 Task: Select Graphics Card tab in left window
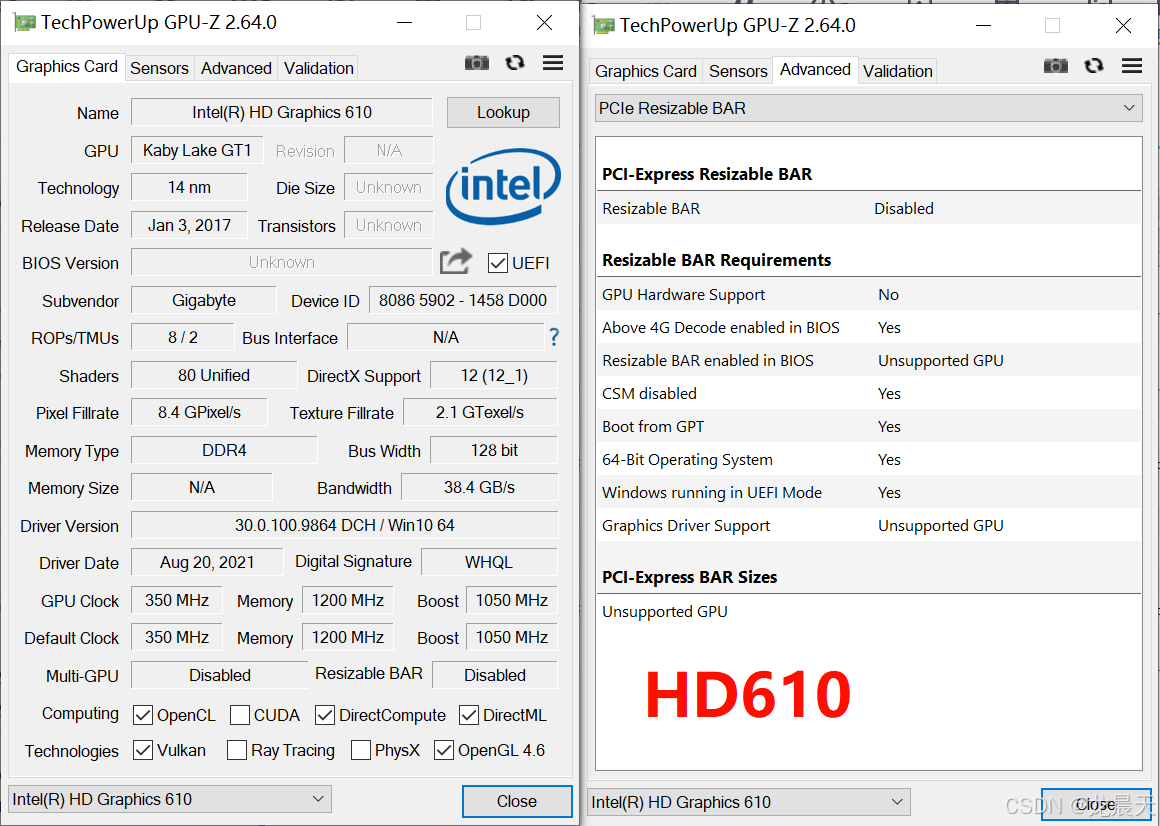(67, 67)
